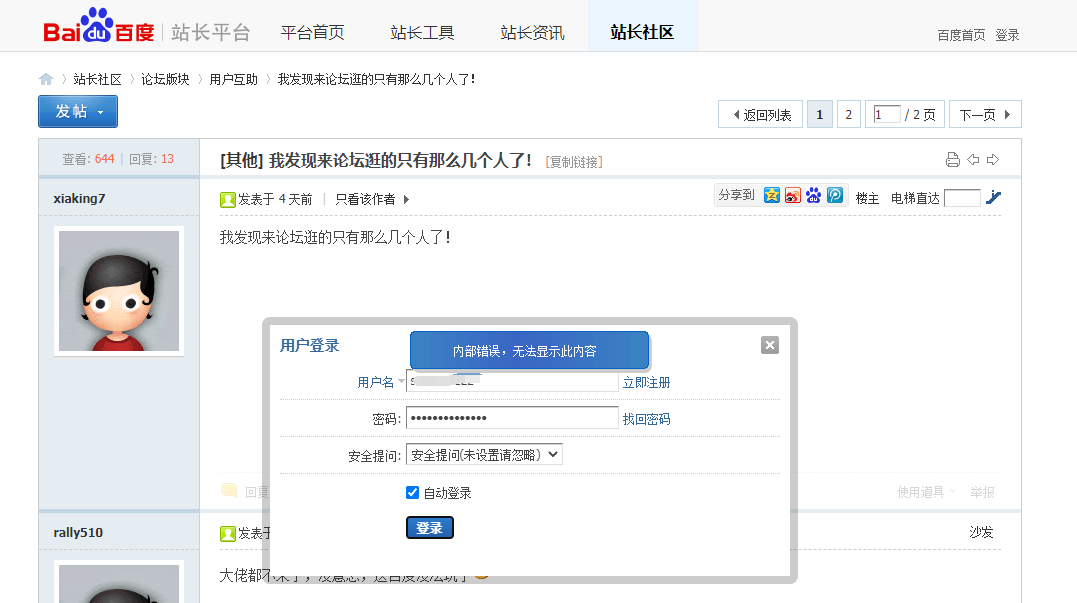Go to home via breadcrumb house icon
This screenshot has width=1077, height=603.
(46, 80)
